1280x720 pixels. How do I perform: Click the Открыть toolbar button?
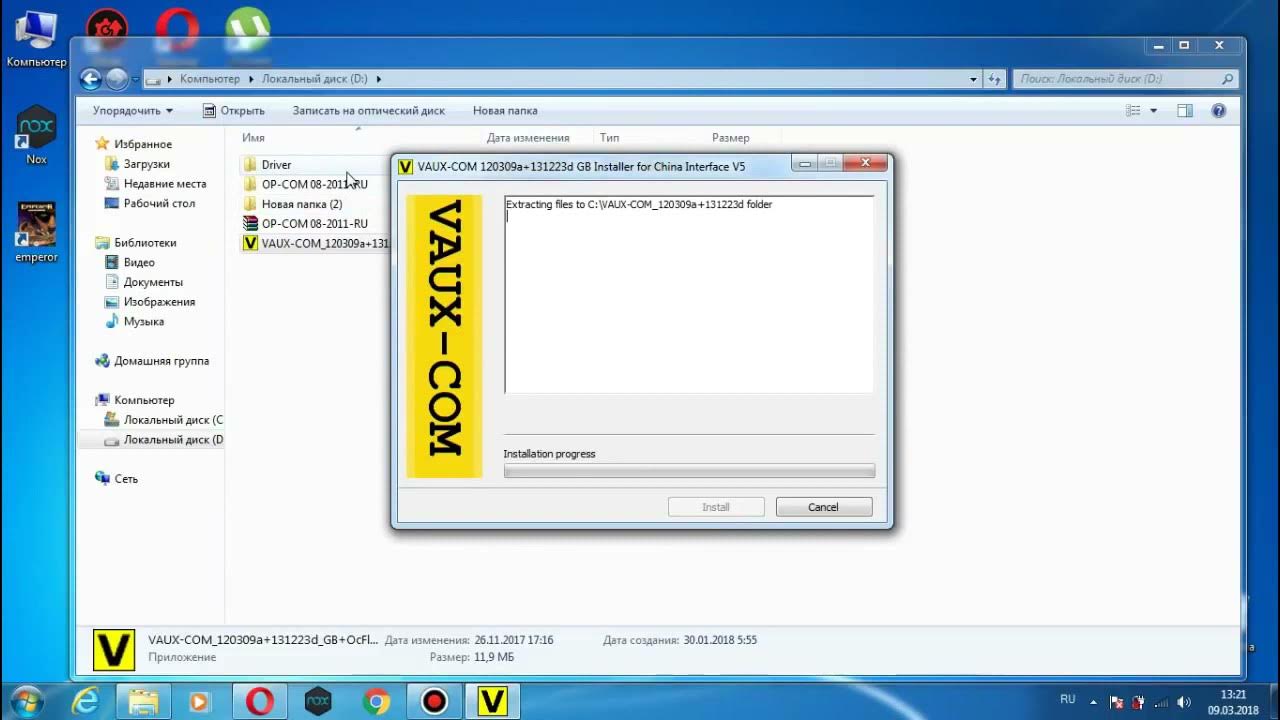[233, 111]
